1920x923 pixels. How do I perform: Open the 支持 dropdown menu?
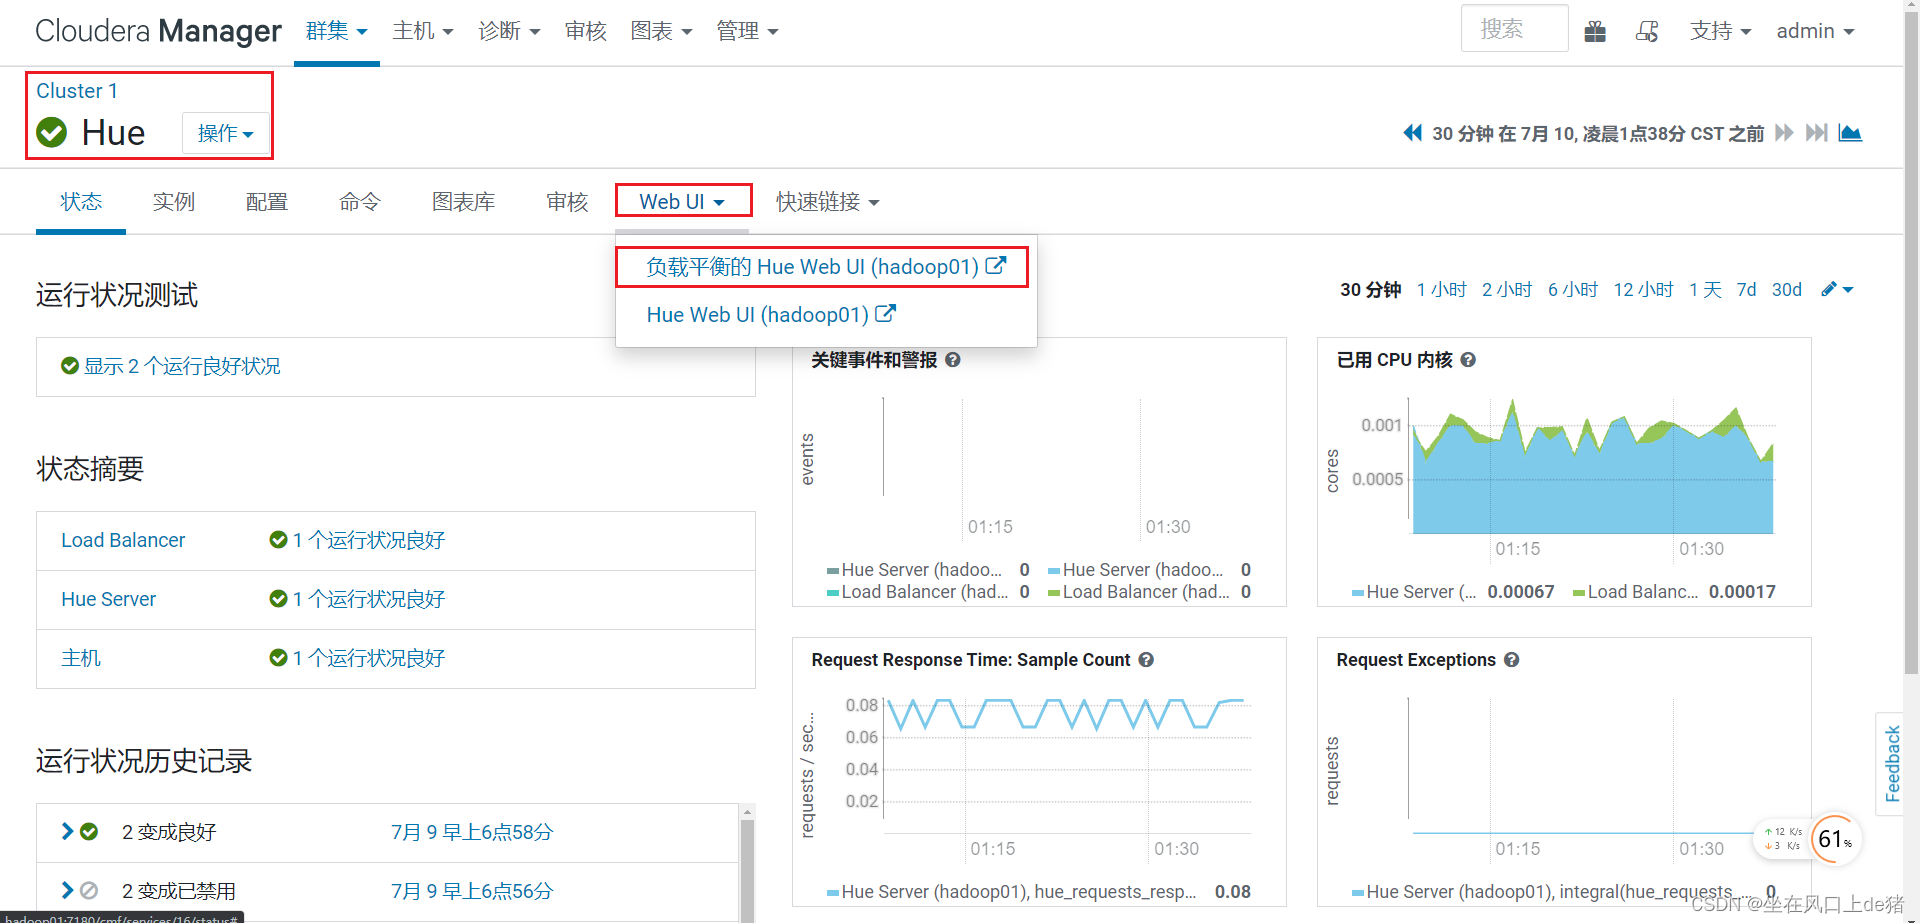point(1720,31)
